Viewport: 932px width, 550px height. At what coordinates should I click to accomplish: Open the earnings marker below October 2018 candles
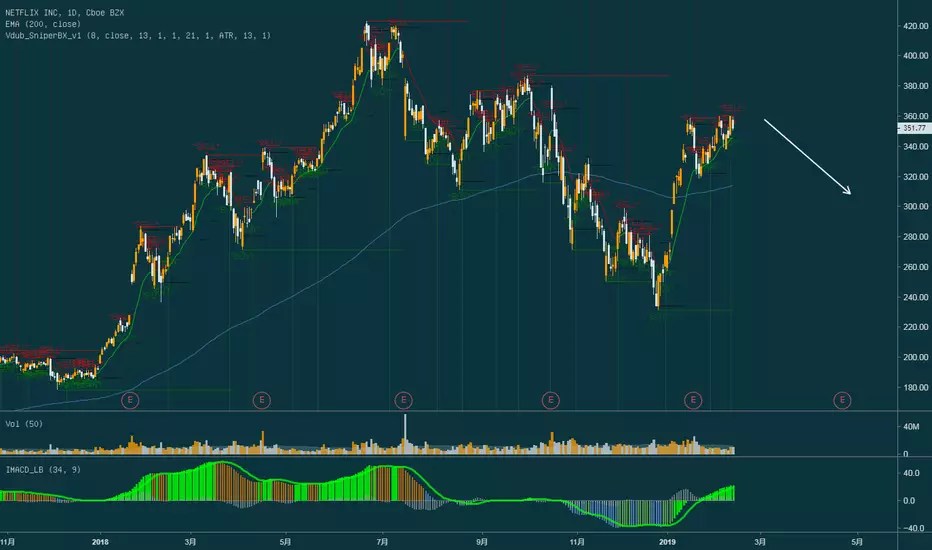(x=550, y=400)
